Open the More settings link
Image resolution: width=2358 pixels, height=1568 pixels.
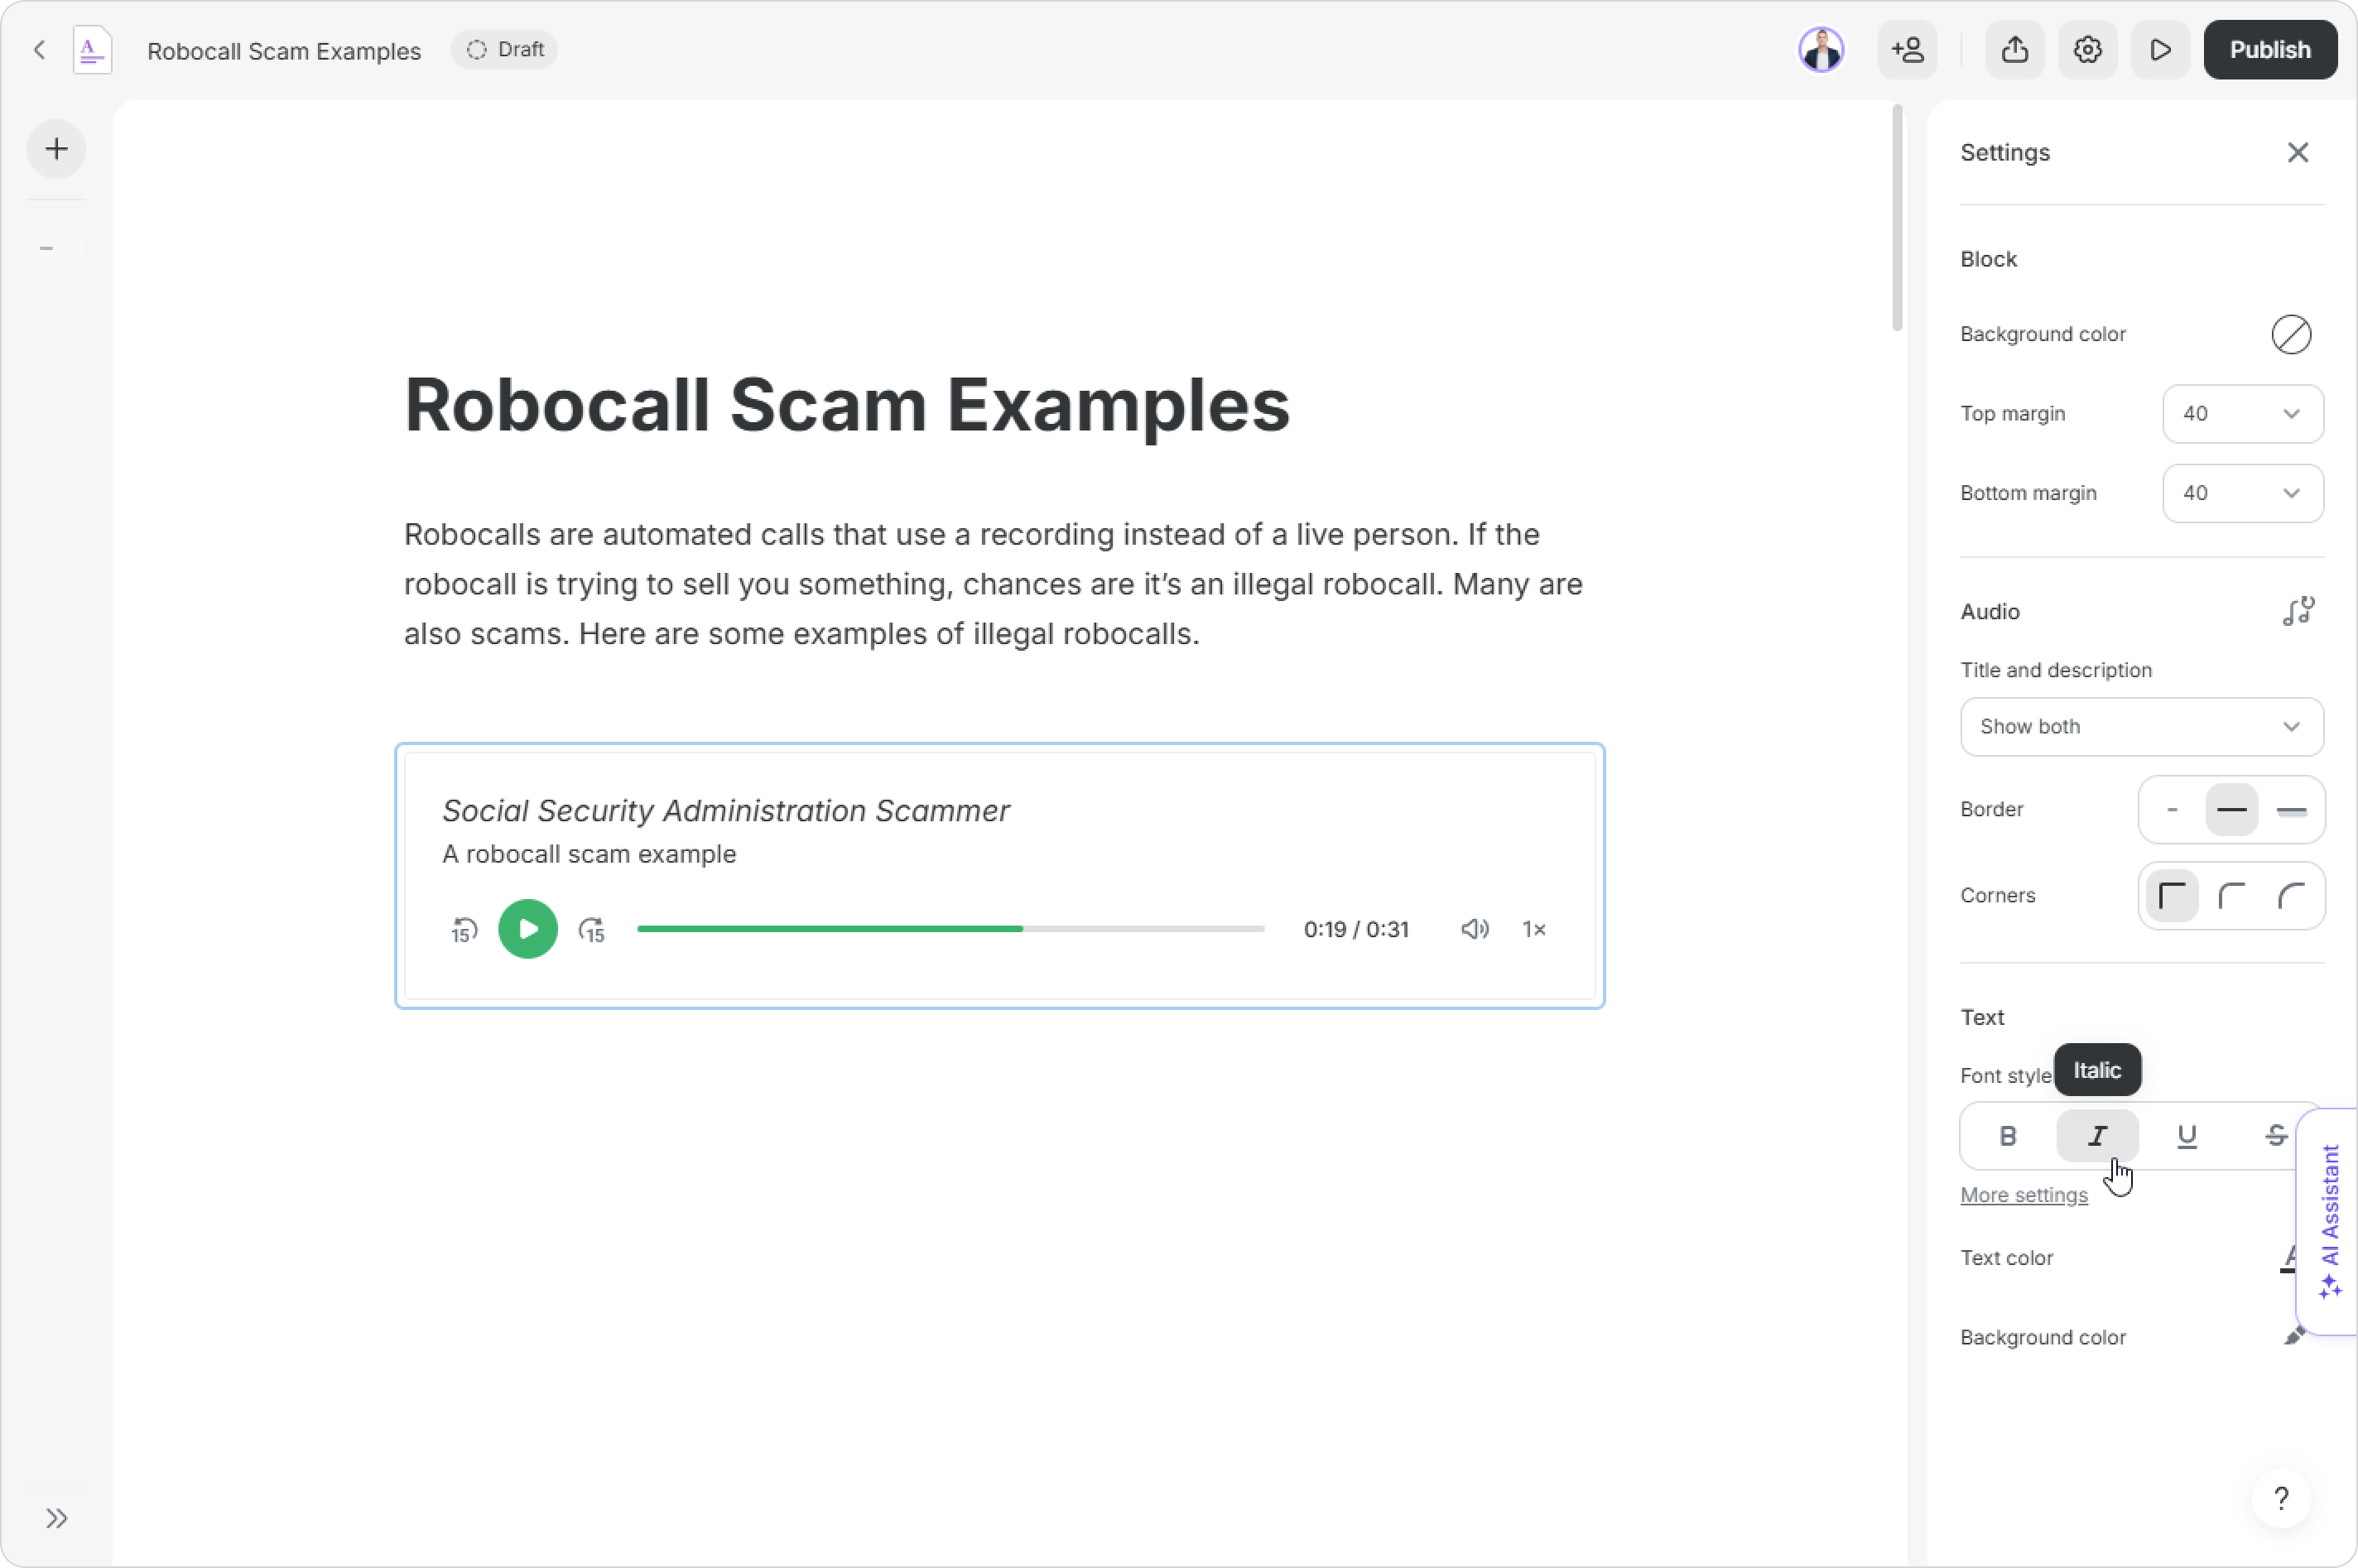(x=2023, y=1195)
